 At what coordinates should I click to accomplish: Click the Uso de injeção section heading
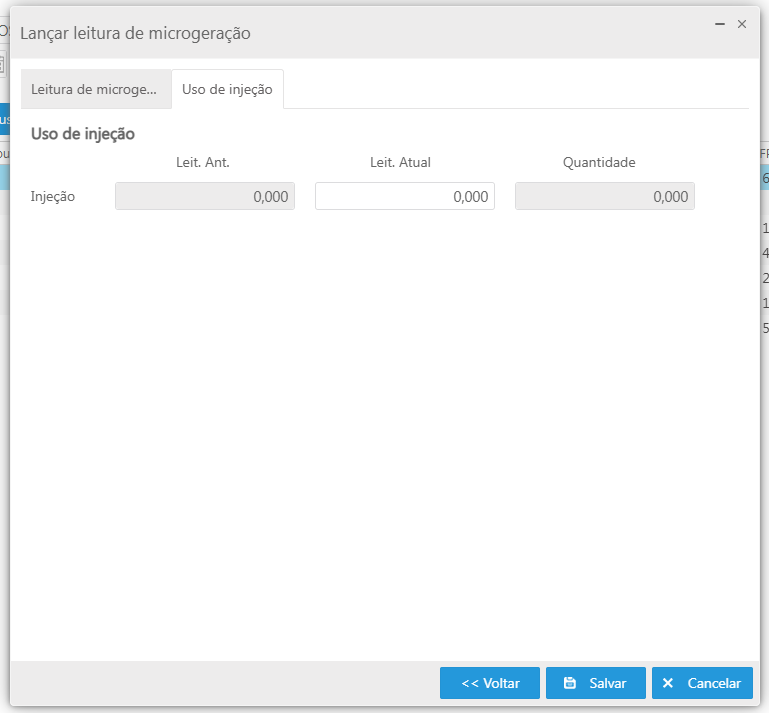pos(83,133)
